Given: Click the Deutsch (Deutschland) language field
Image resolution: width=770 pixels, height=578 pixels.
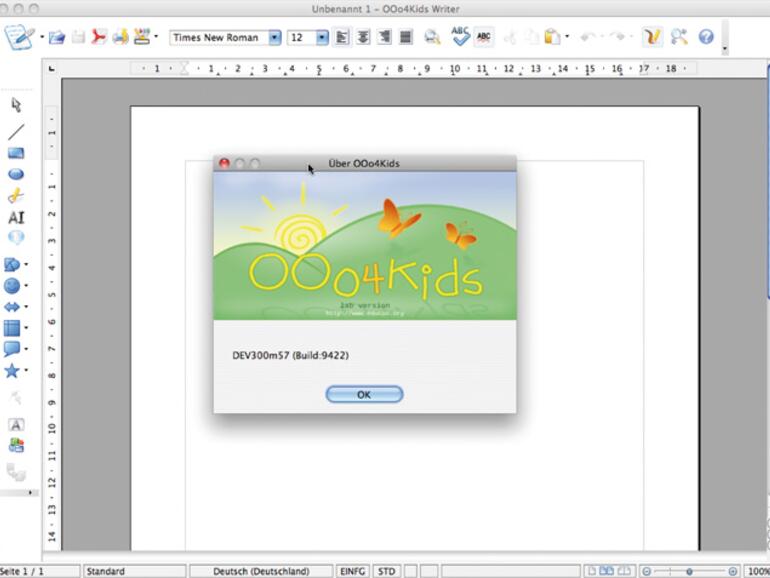Looking at the screenshot, I should [x=261, y=572].
